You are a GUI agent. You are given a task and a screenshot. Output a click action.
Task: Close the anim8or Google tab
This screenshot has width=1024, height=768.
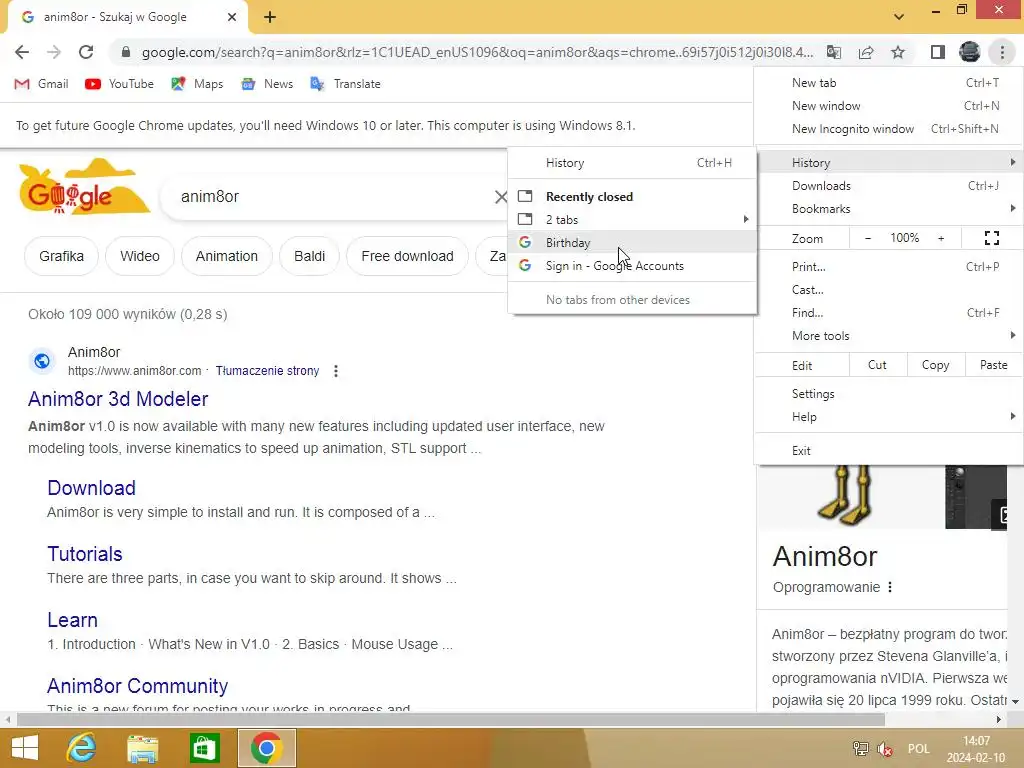232,17
